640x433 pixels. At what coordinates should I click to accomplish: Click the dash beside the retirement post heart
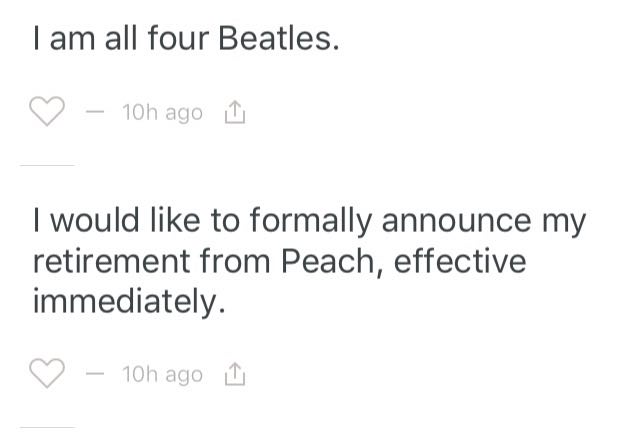[95, 375]
